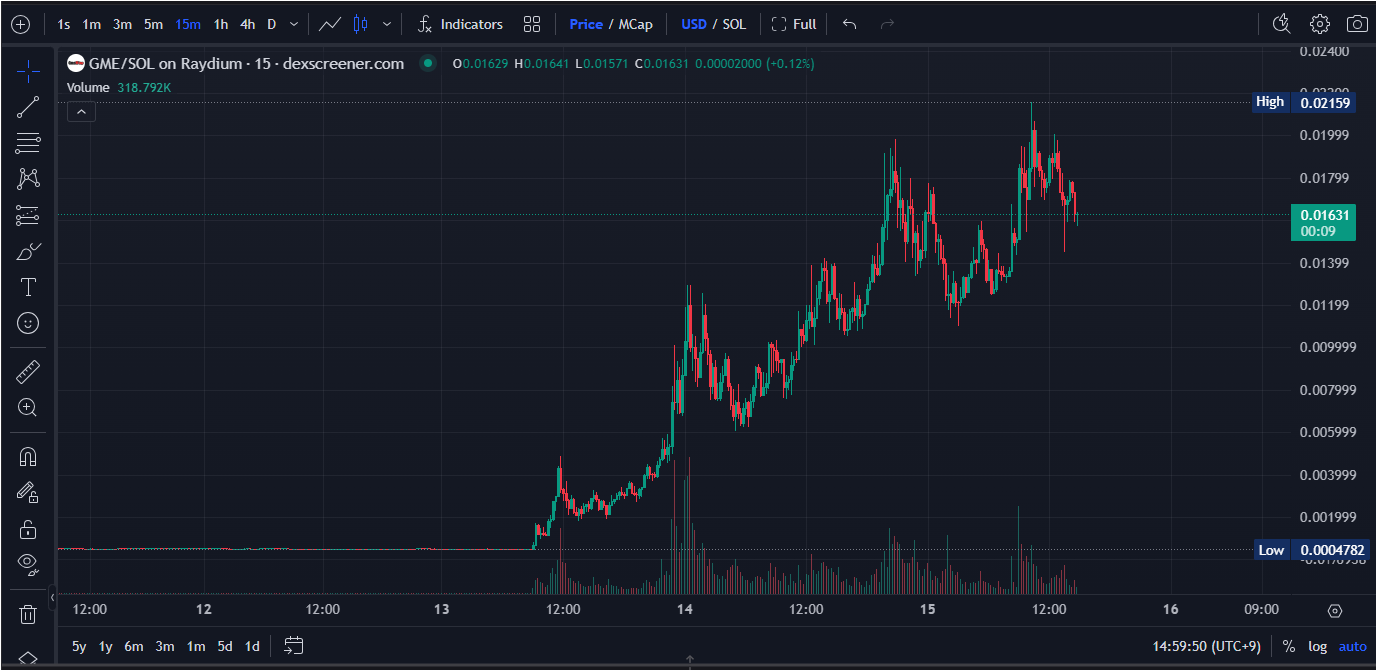This screenshot has height=671, width=1377.
Task: Click the zoom in tool
Action: (28, 407)
